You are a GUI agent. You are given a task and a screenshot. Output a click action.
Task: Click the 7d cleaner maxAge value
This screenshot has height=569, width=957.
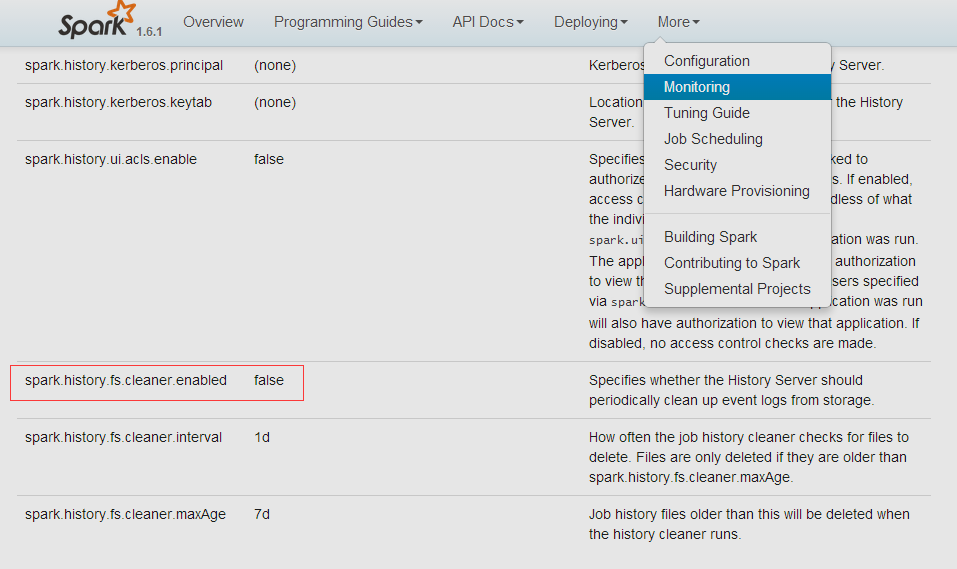tap(262, 514)
